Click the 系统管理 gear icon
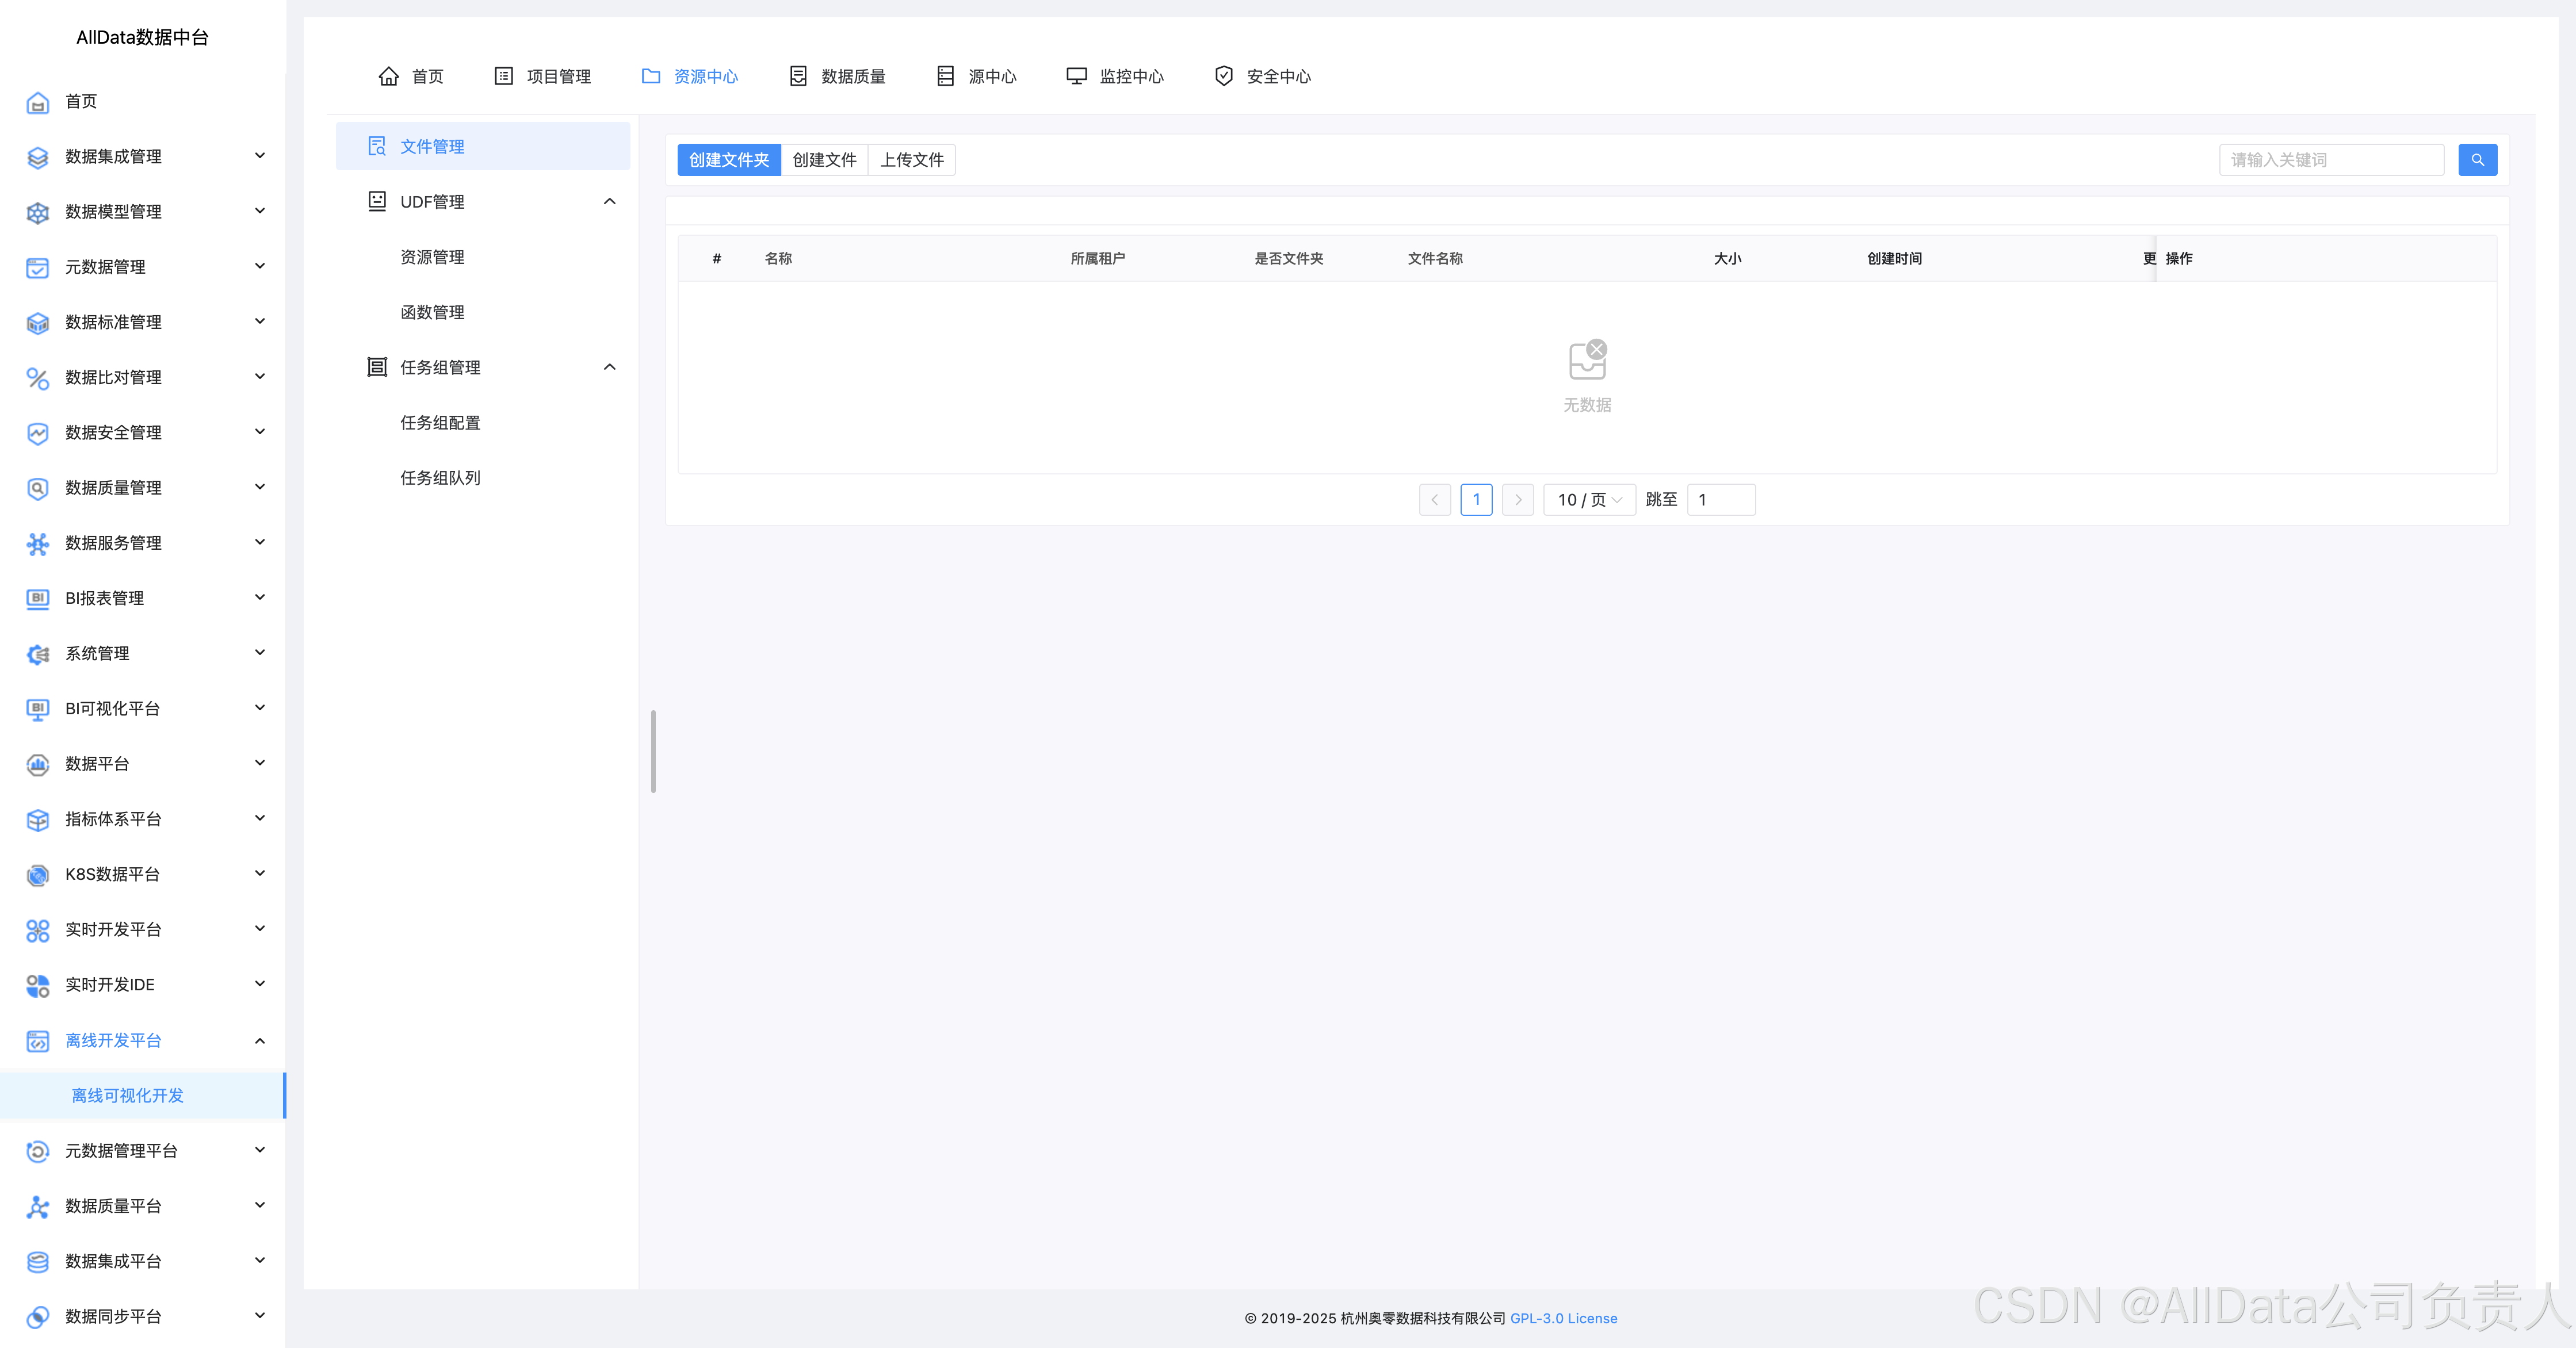 point(37,654)
